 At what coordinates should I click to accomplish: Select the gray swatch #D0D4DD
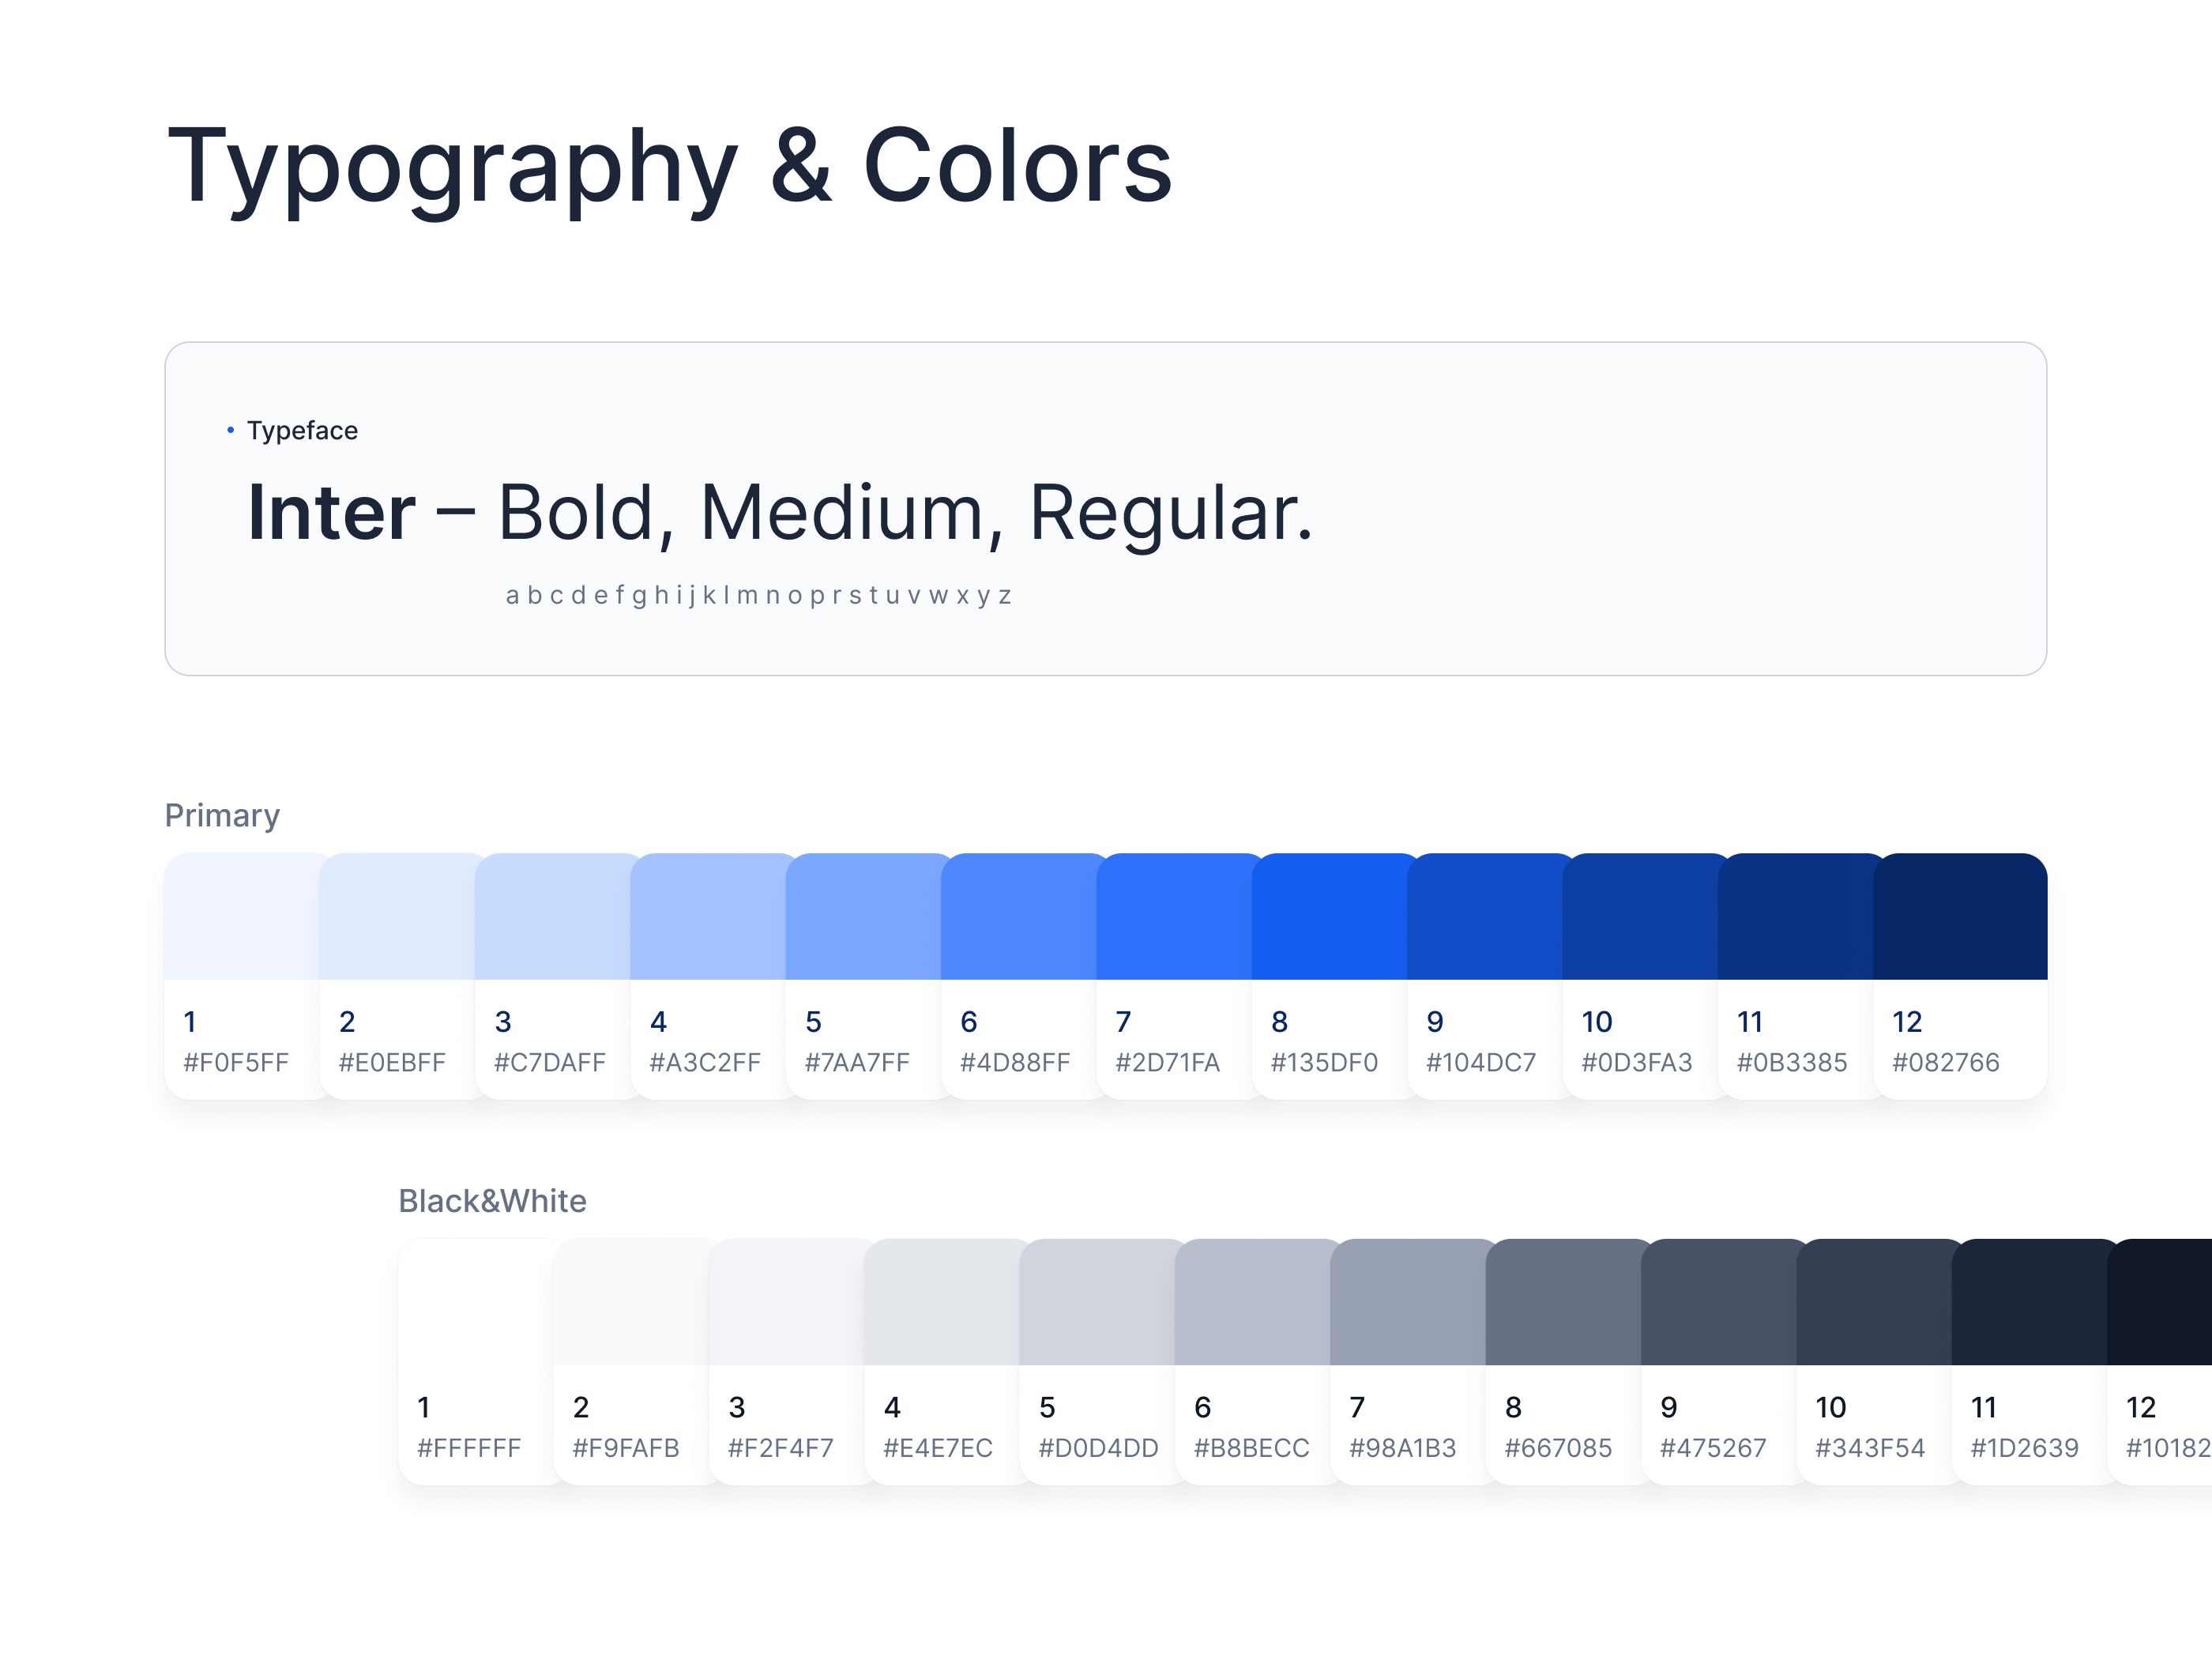pos(1098,1302)
